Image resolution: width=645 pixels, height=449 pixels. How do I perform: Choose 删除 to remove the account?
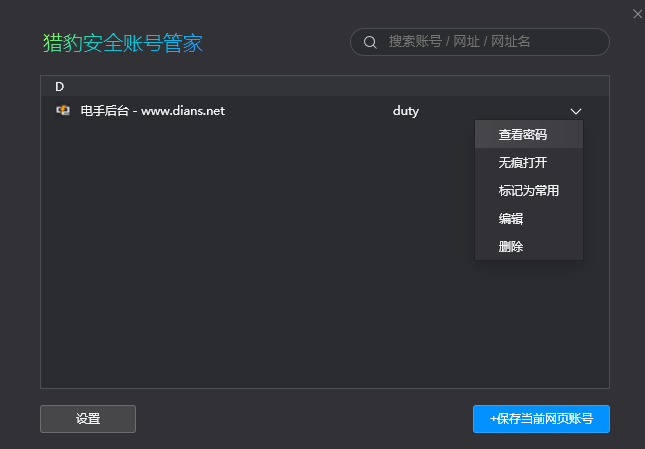pos(529,246)
